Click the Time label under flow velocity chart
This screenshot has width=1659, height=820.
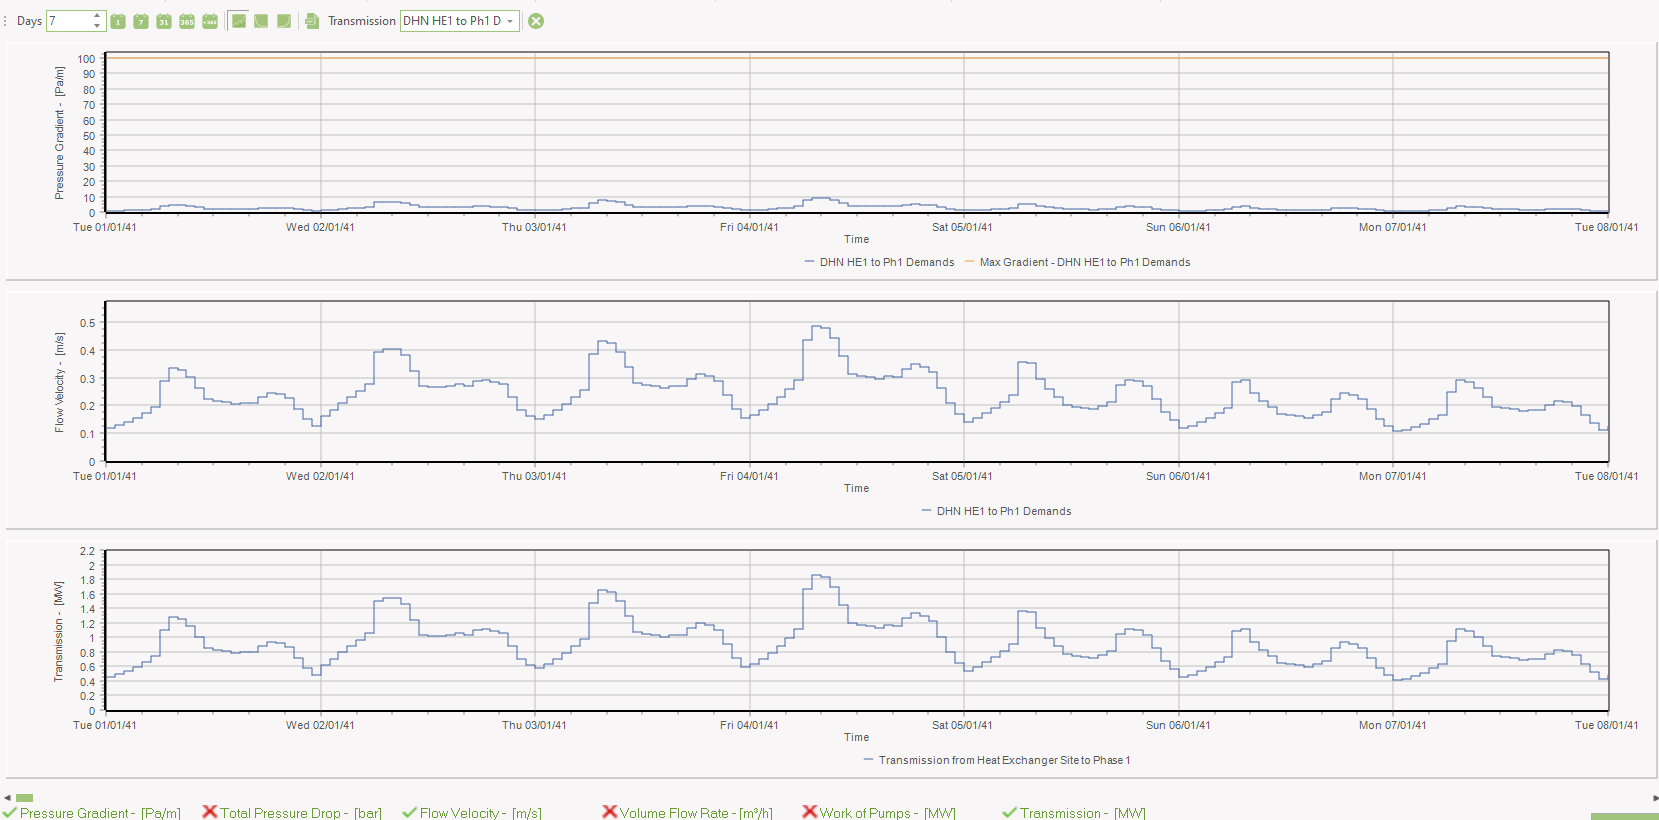click(857, 488)
